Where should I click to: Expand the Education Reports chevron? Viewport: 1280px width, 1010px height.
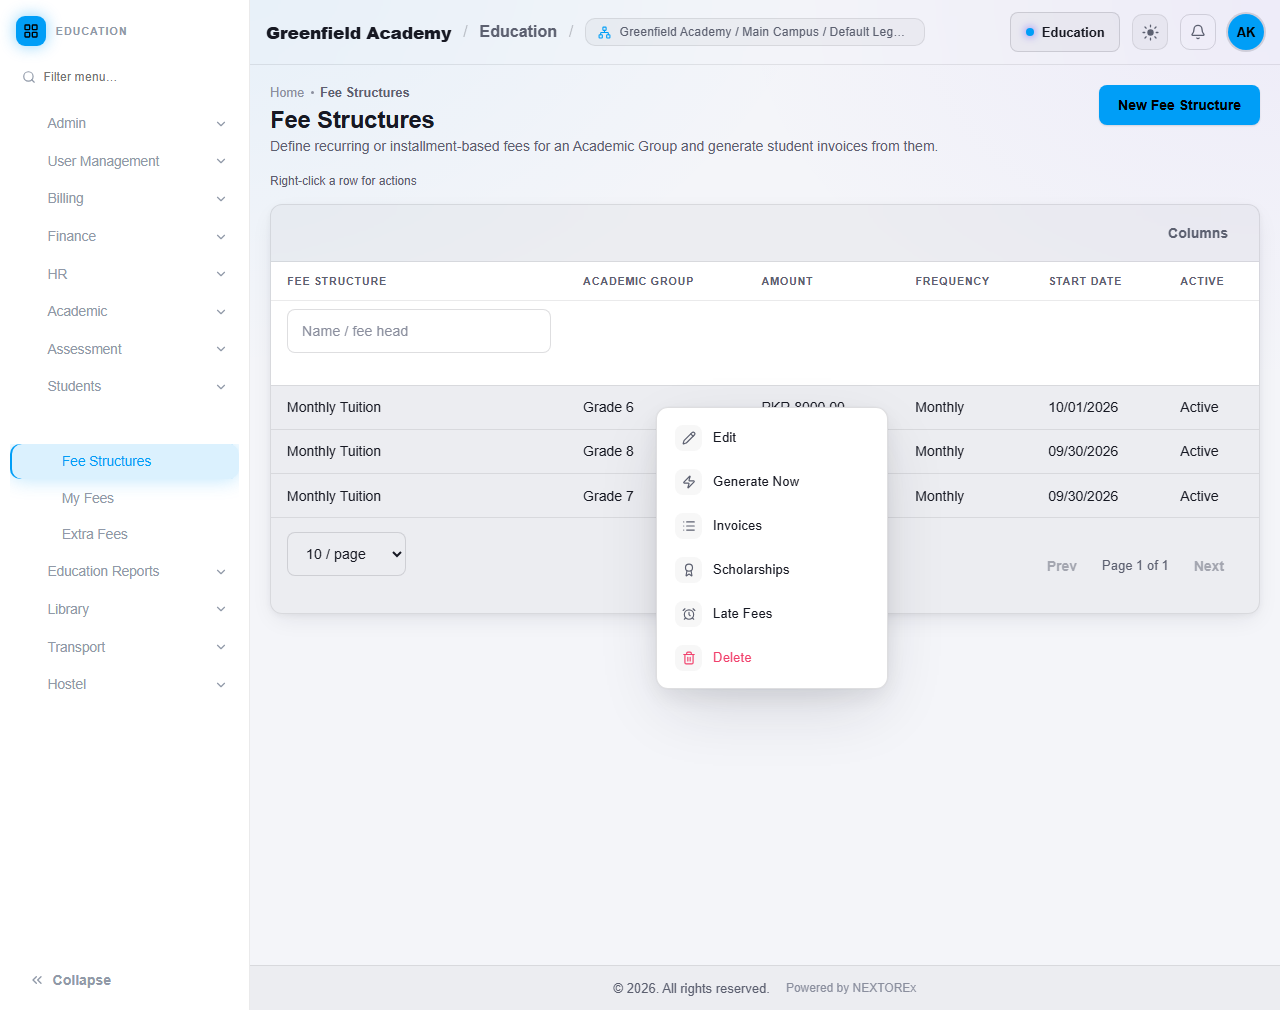pyautogui.click(x=221, y=572)
